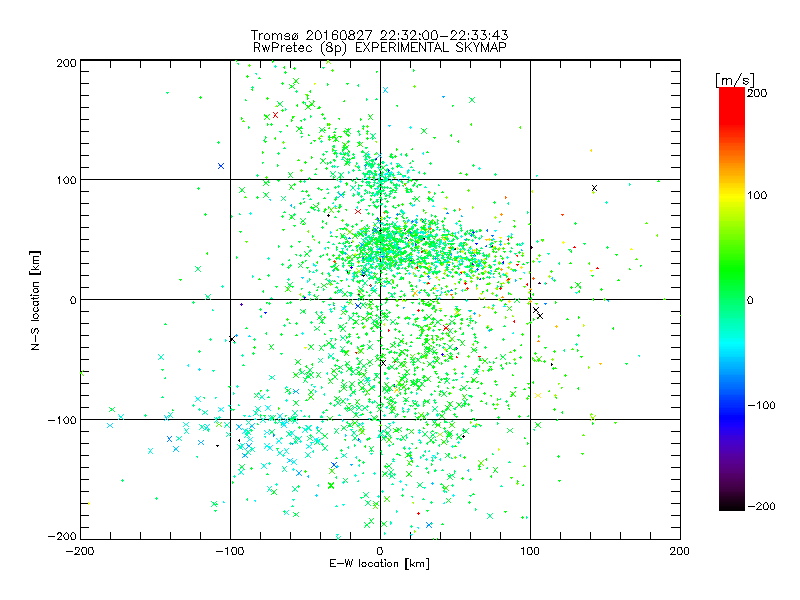Screen dimensions: 800x600
Task: Click the 'E-W location [km]' axis label
Action: pyautogui.click(x=379, y=563)
